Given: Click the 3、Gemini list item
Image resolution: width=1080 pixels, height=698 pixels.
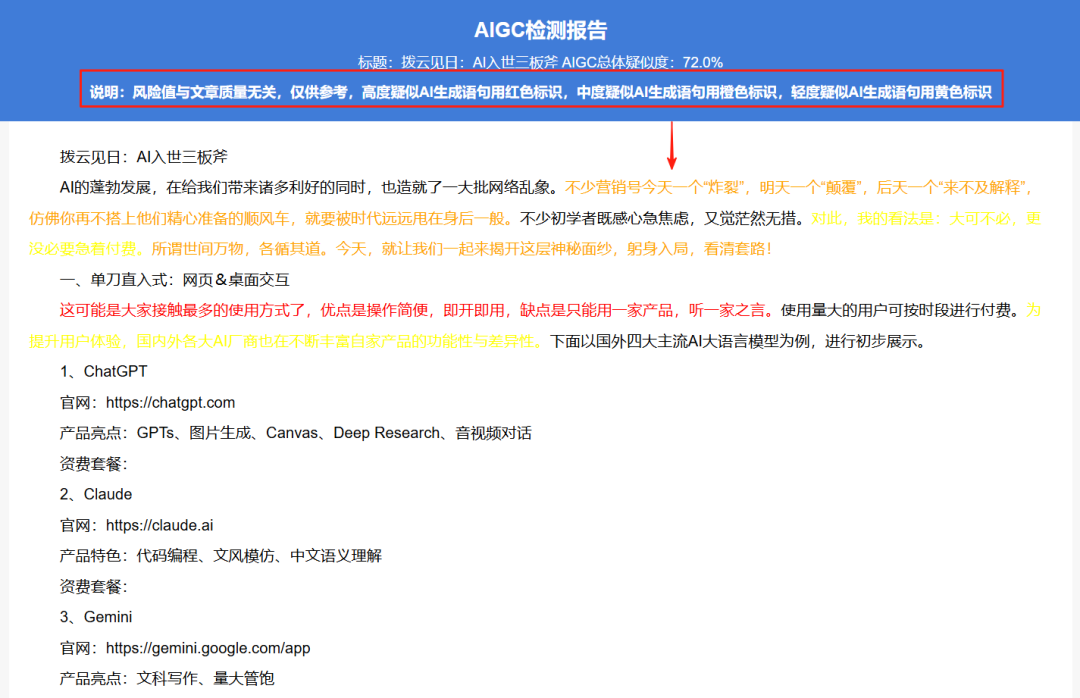Looking at the screenshot, I should click(96, 617).
